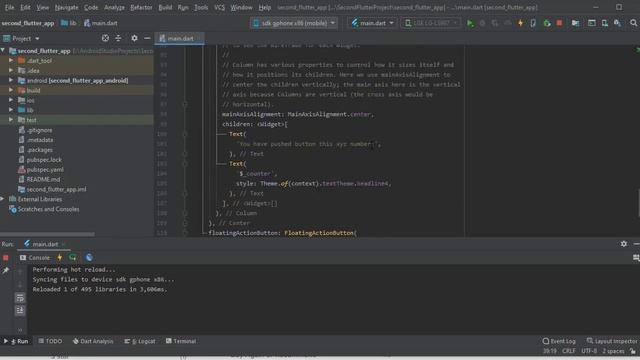Viewport: 640px width, 360px height.
Task: Open the Build menu
Action: [165, 7]
